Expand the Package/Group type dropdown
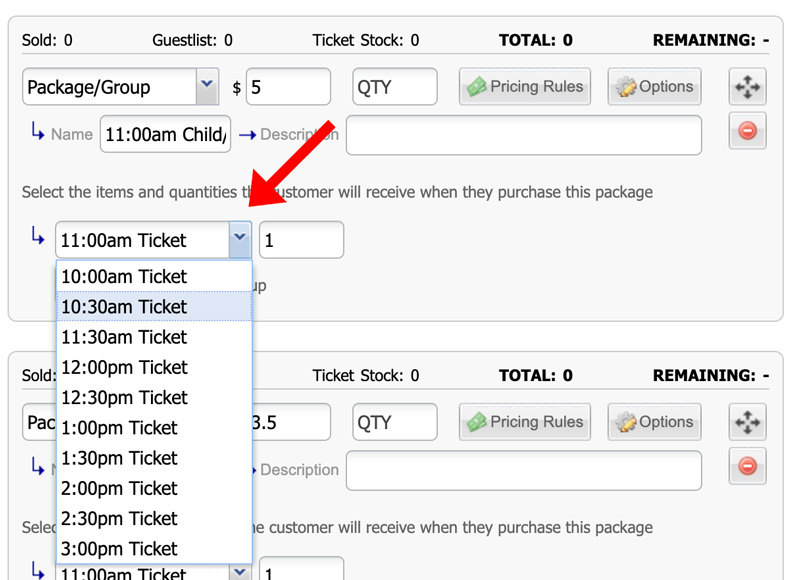Image resolution: width=800 pixels, height=580 pixels. pos(206,87)
